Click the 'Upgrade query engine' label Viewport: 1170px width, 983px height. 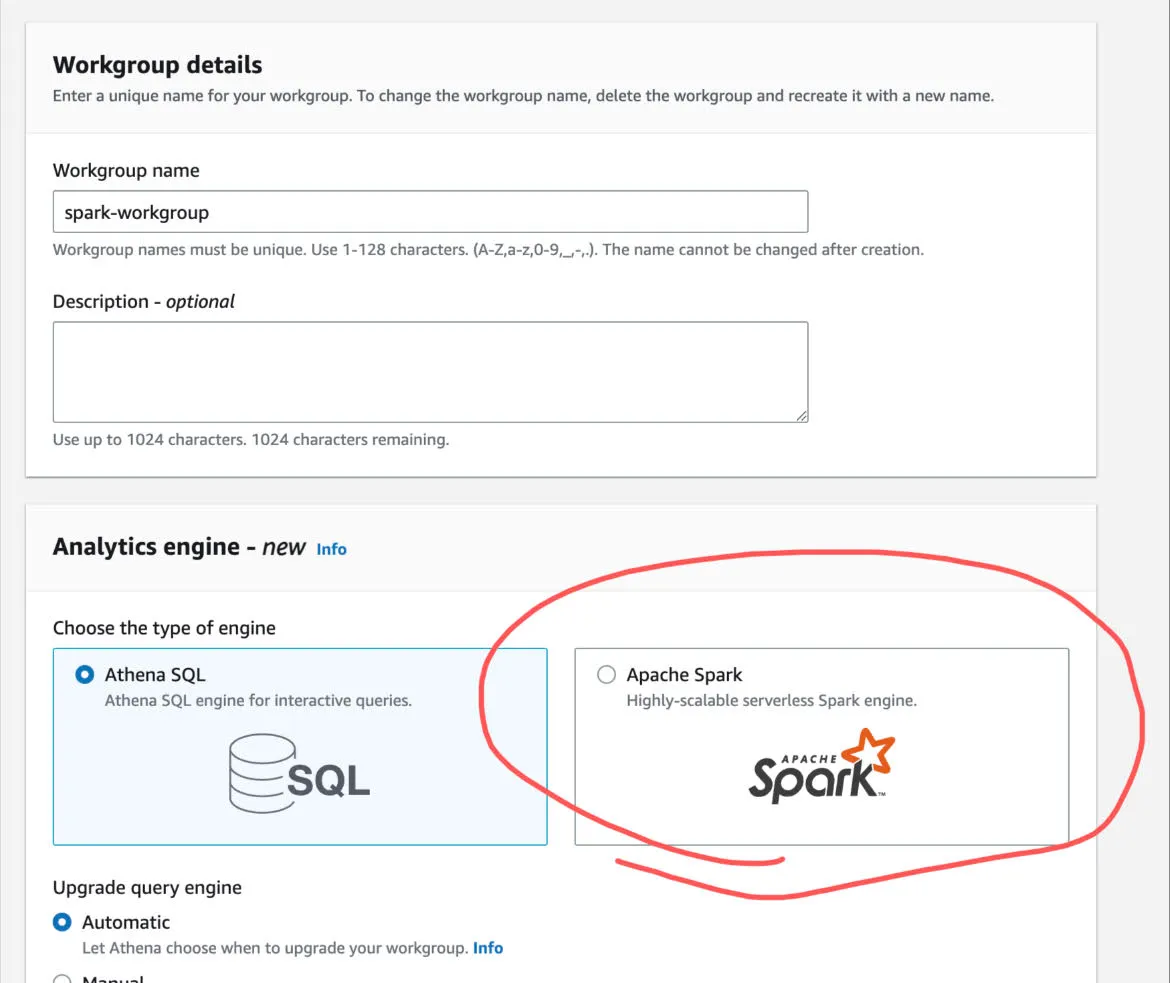(147, 888)
